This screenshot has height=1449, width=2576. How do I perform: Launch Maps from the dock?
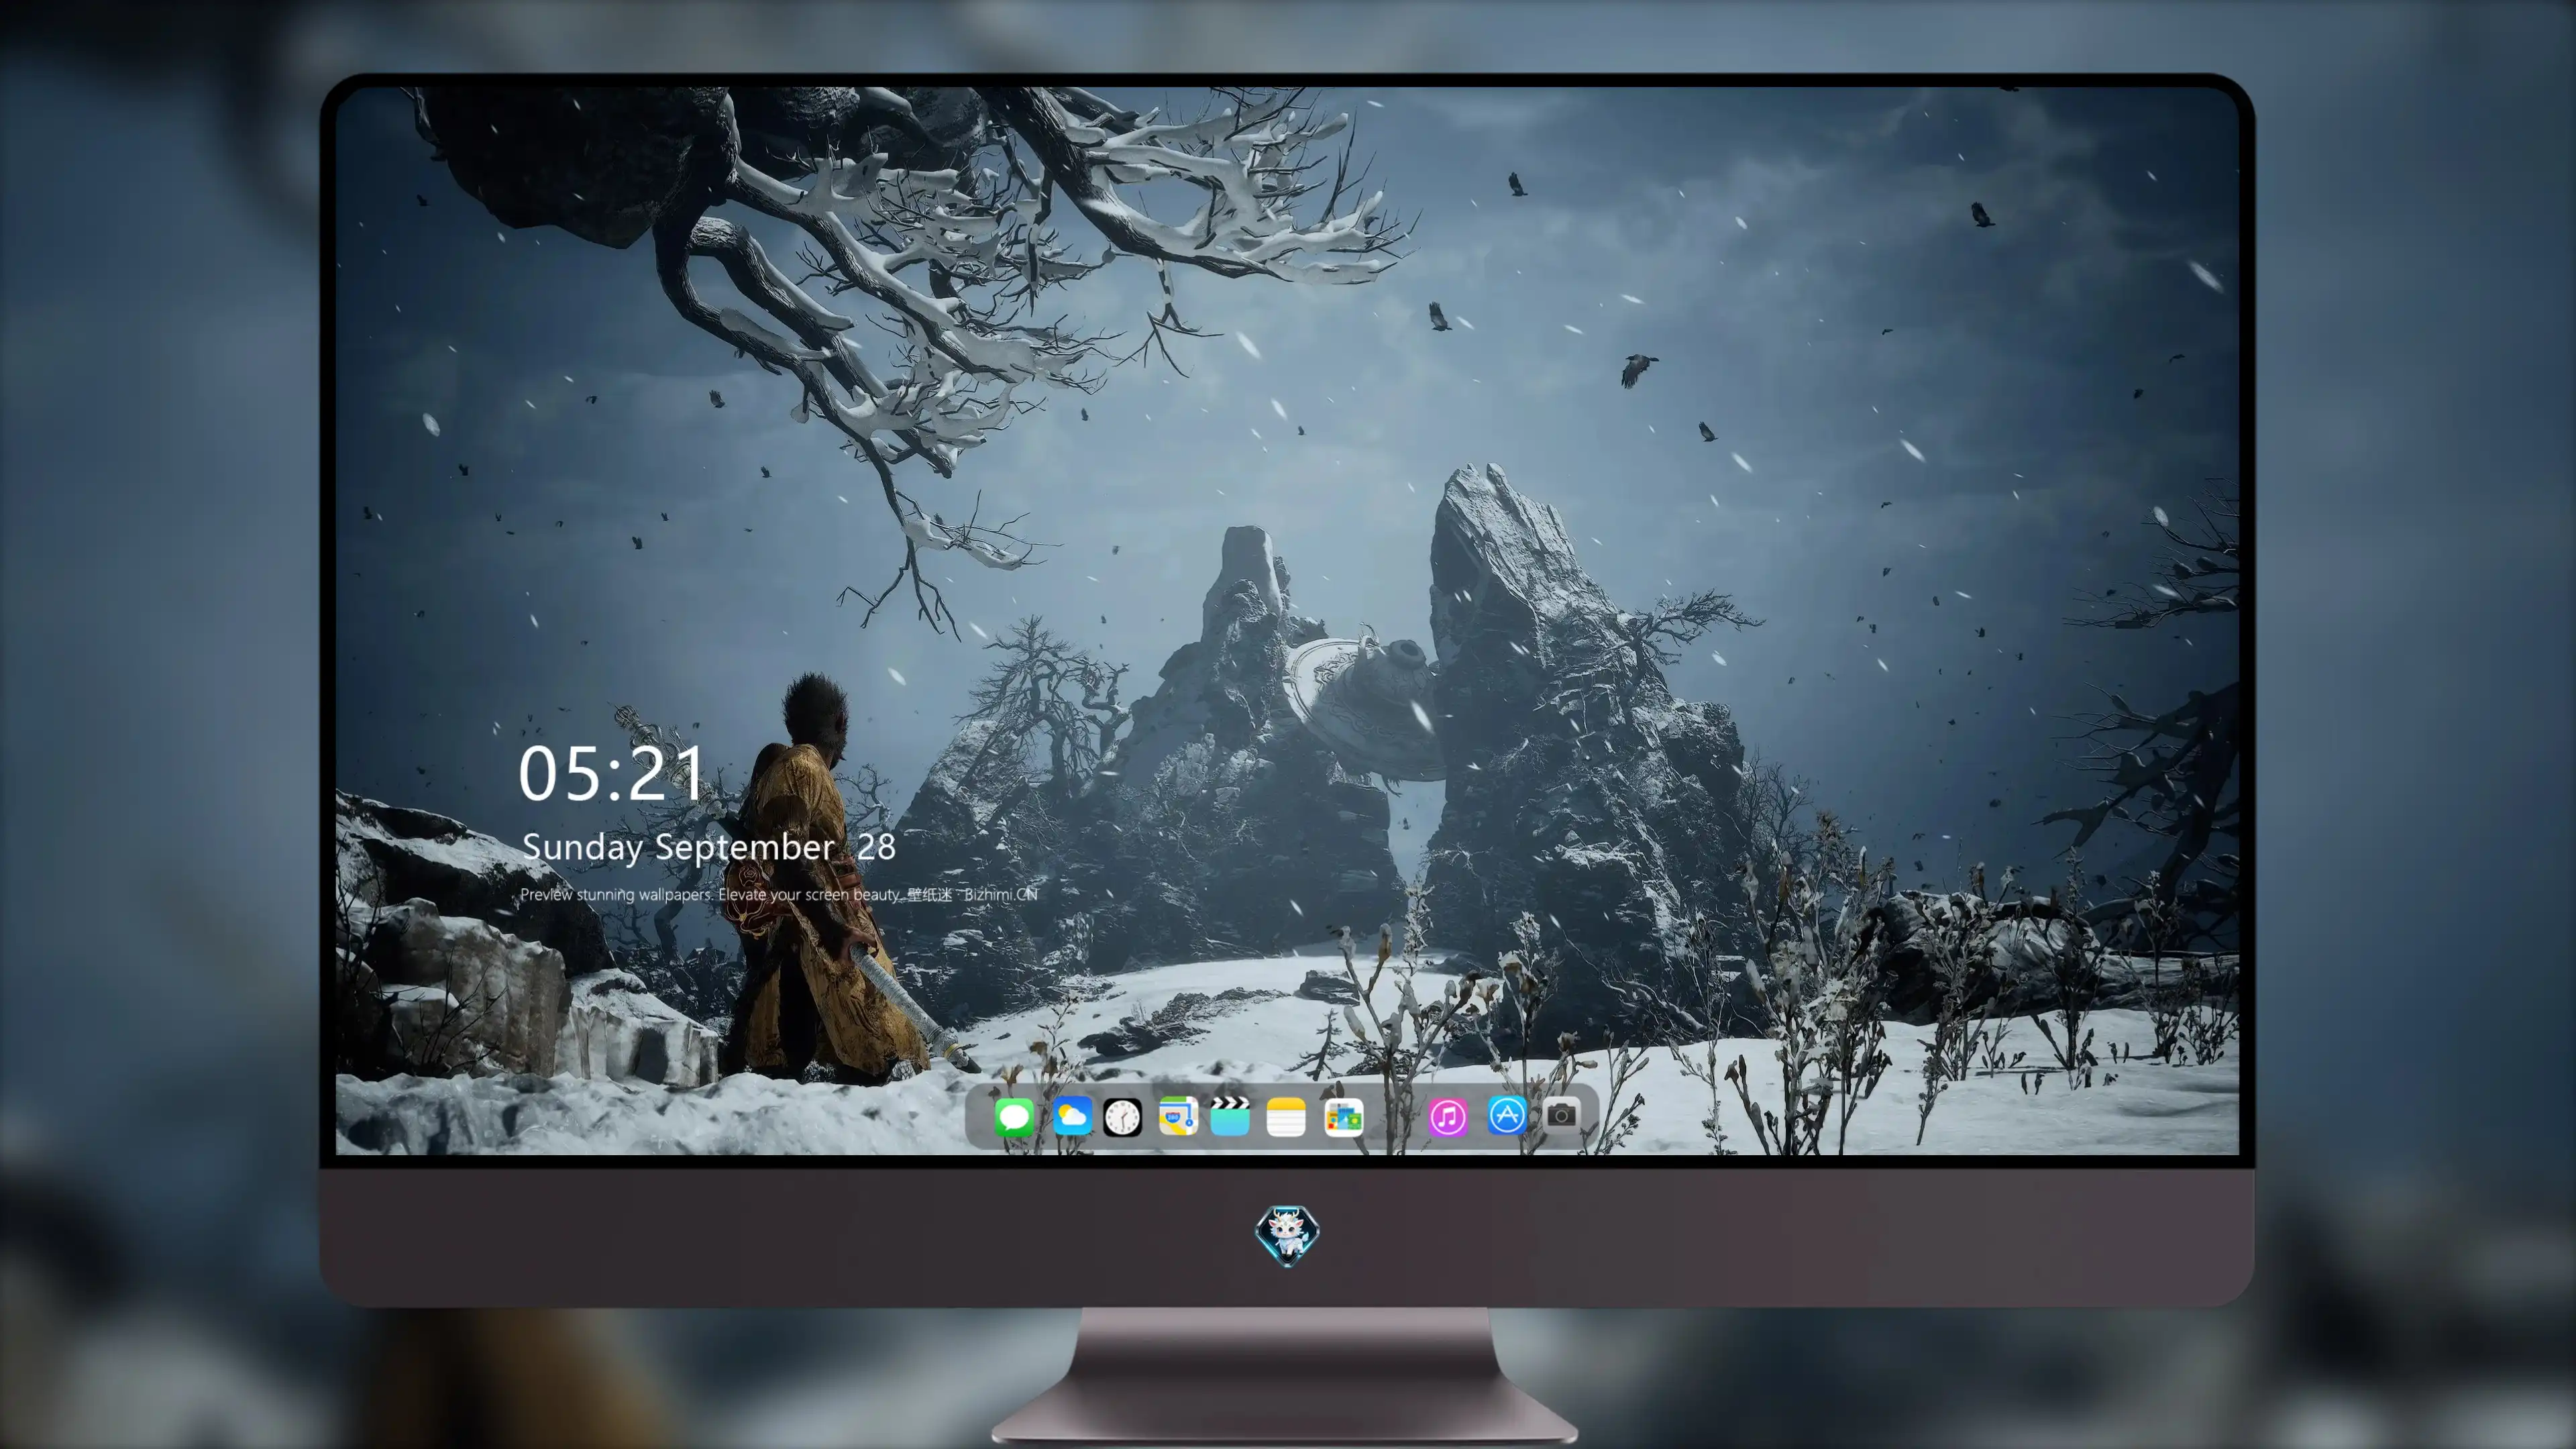[x=1178, y=1116]
